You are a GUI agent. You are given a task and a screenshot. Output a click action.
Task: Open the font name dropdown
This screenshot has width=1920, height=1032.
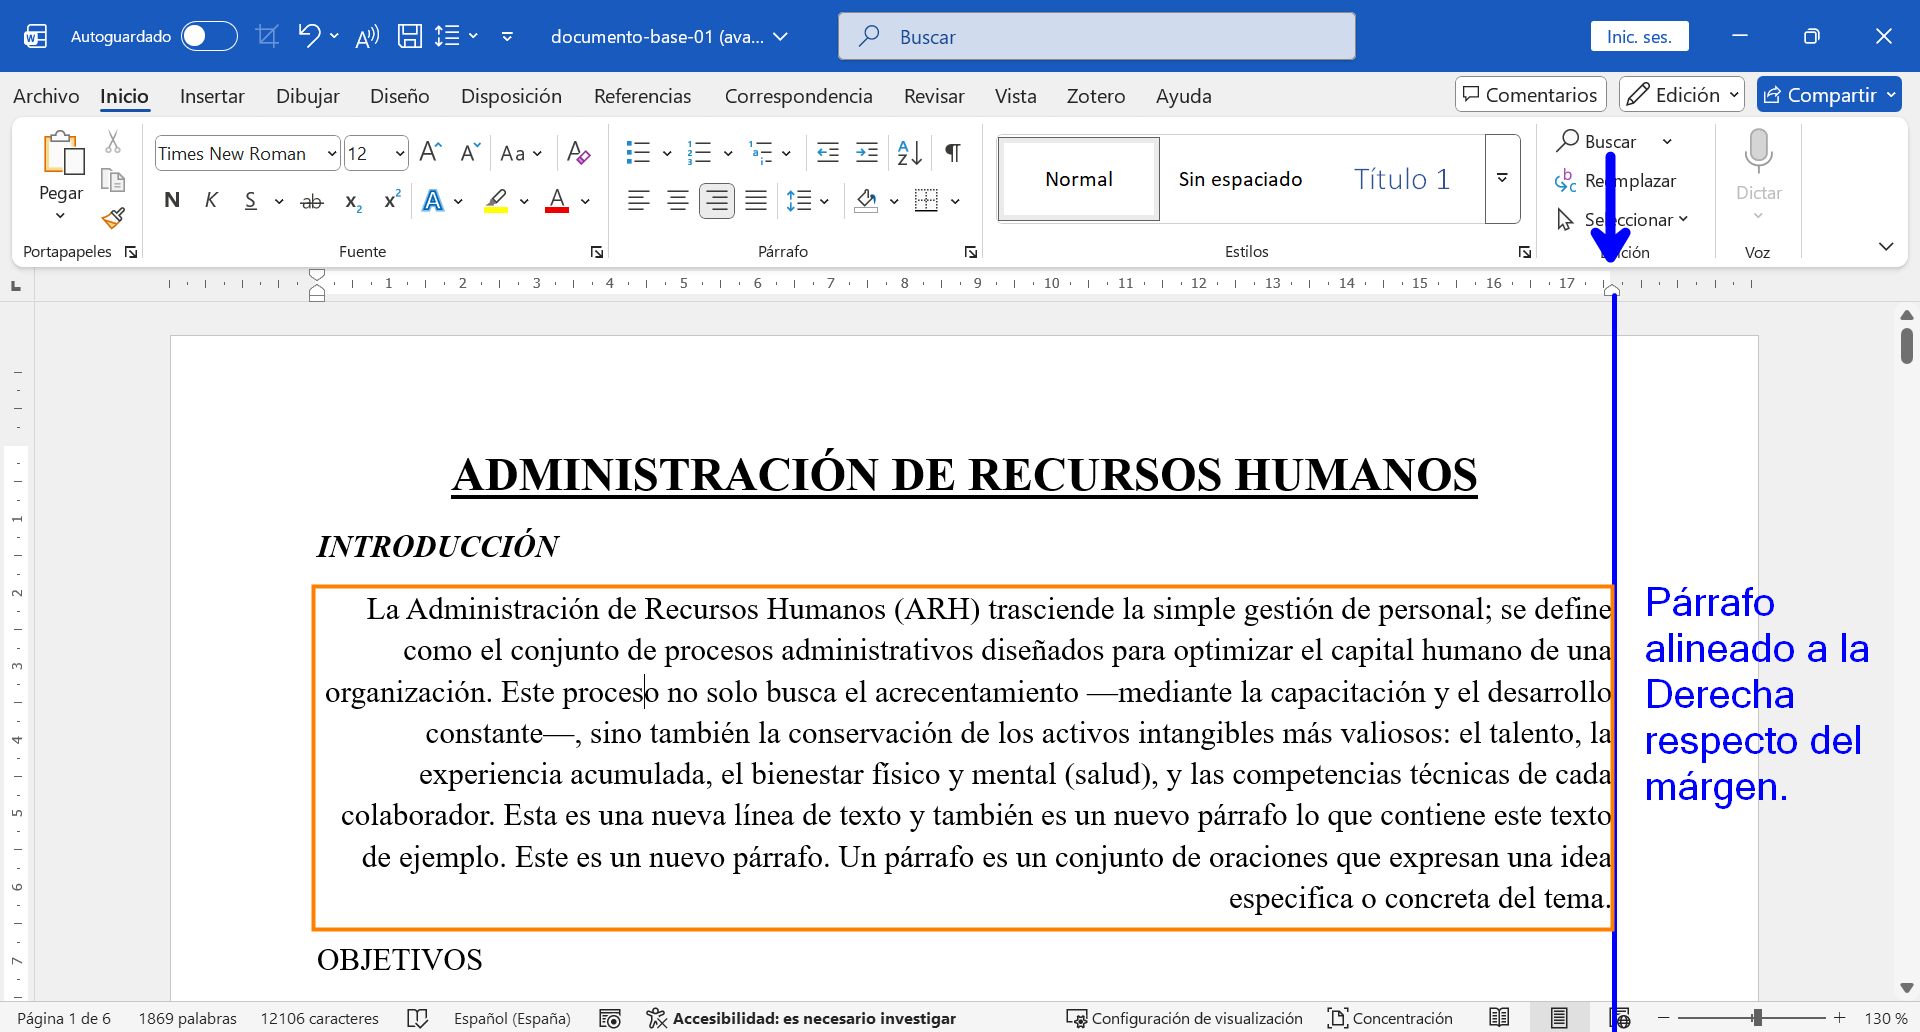pos(331,154)
